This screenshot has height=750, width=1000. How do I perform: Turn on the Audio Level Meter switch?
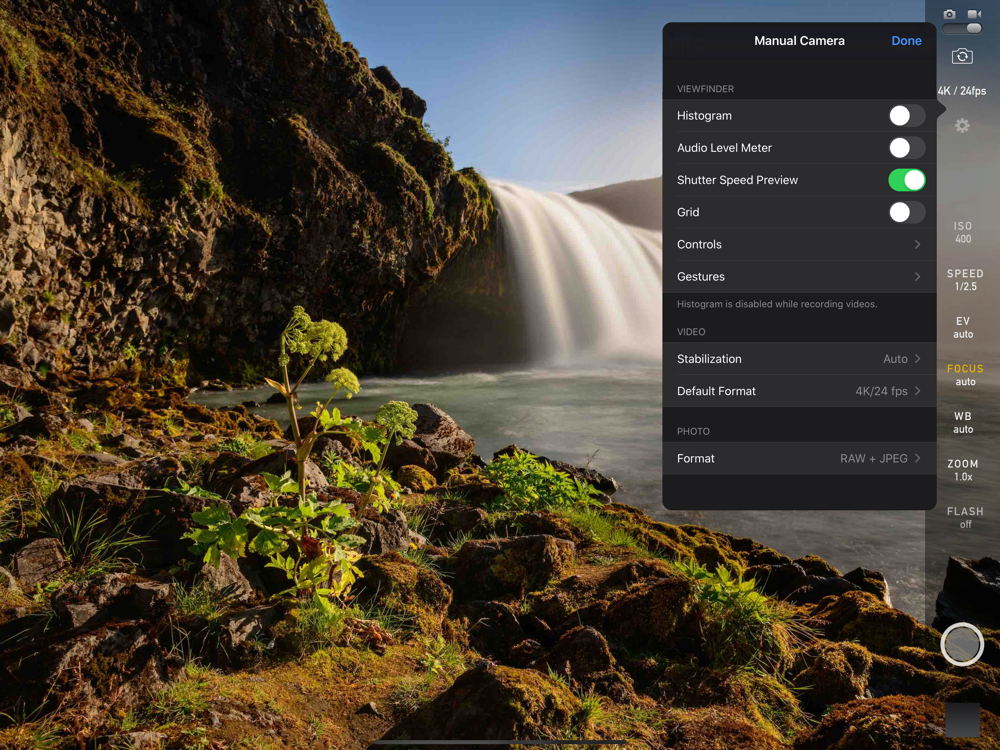click(x=906, y=148)
